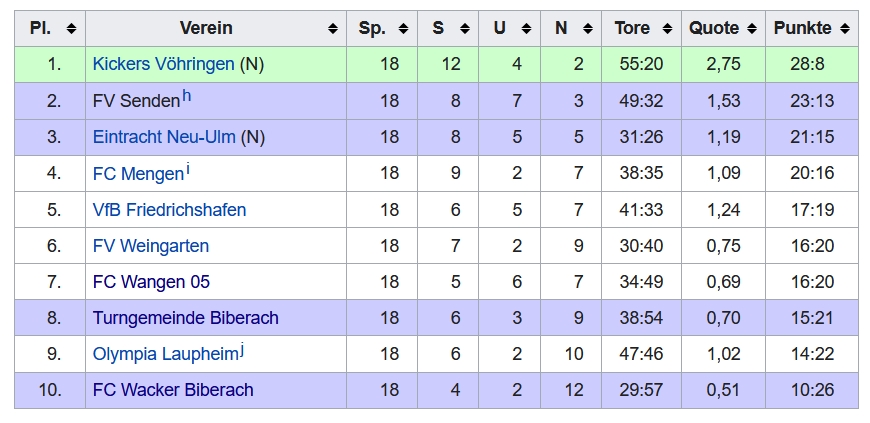Open FV Weingarten link
The image size is (870, 423).
[151, 246]
